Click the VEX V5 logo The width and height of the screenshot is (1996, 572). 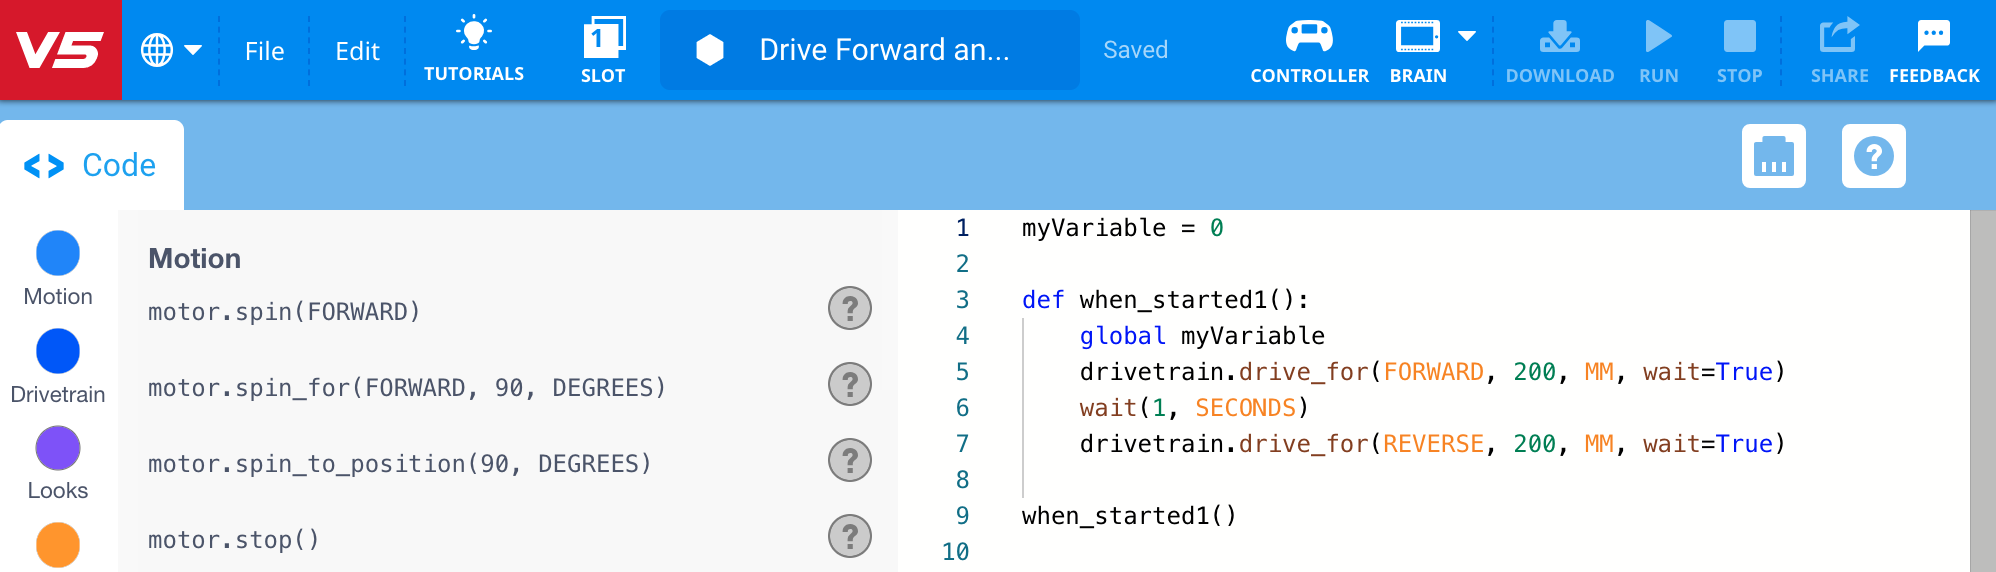(60, 50)
